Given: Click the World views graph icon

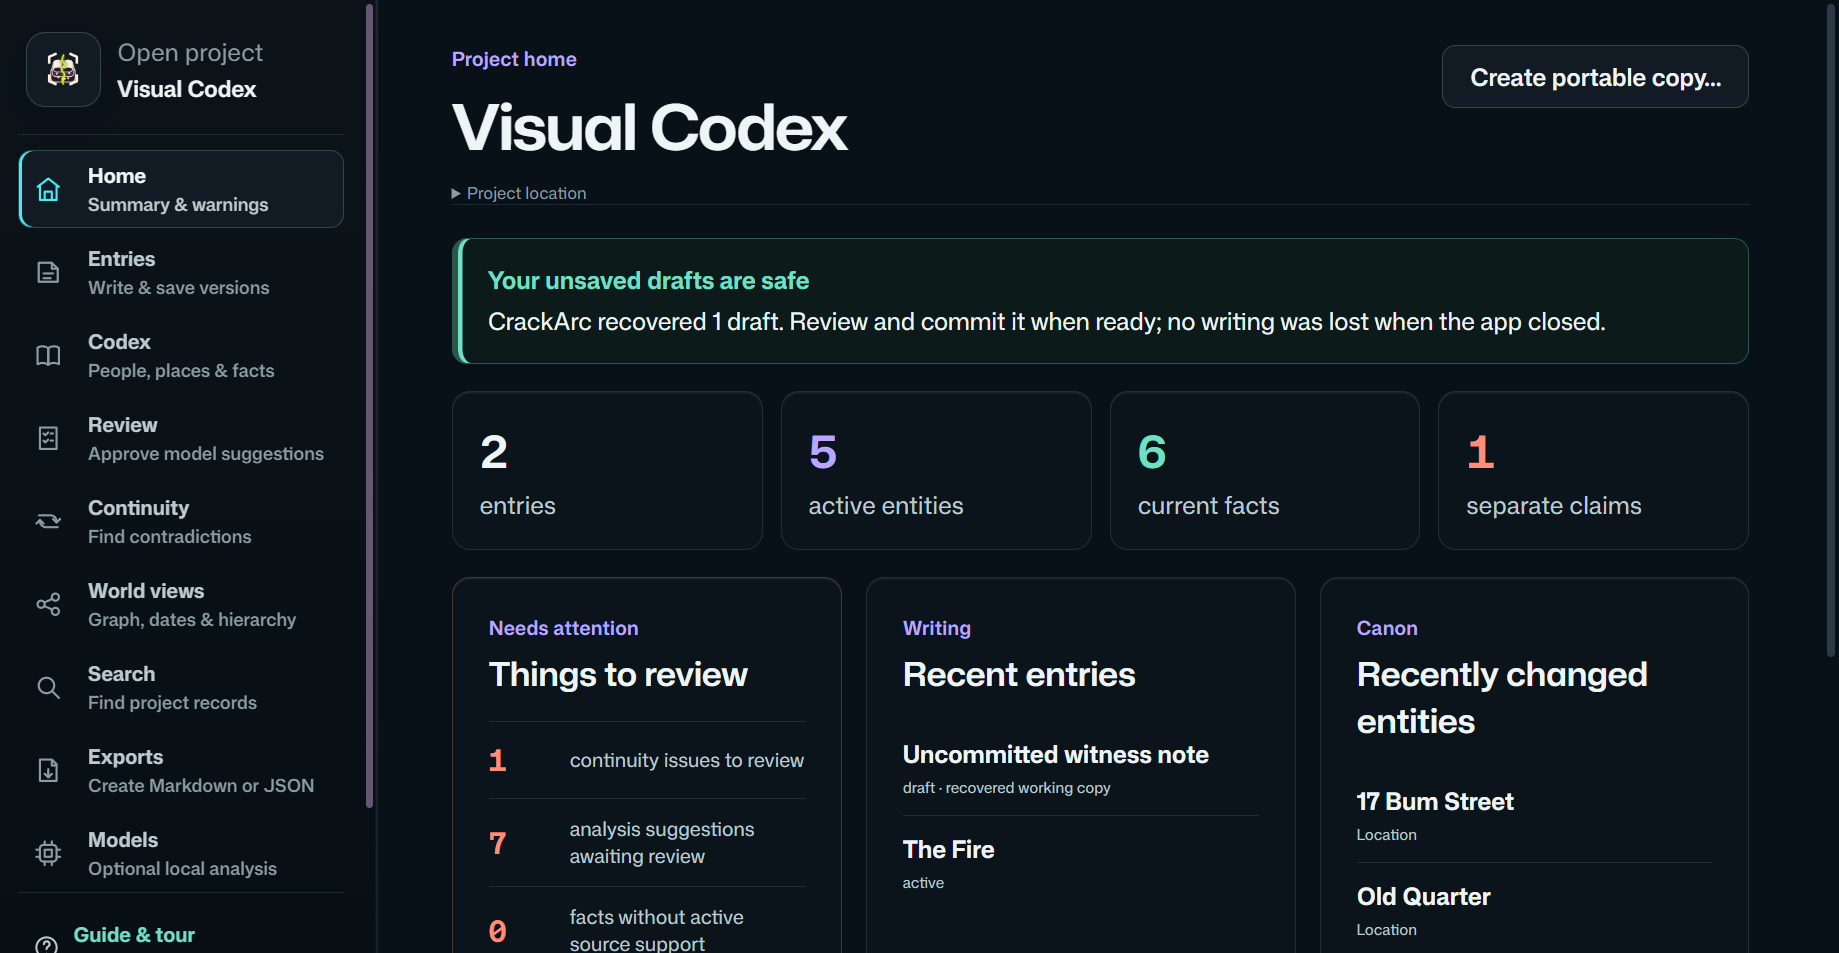Looking at the screenshot, I should (48, 605).
